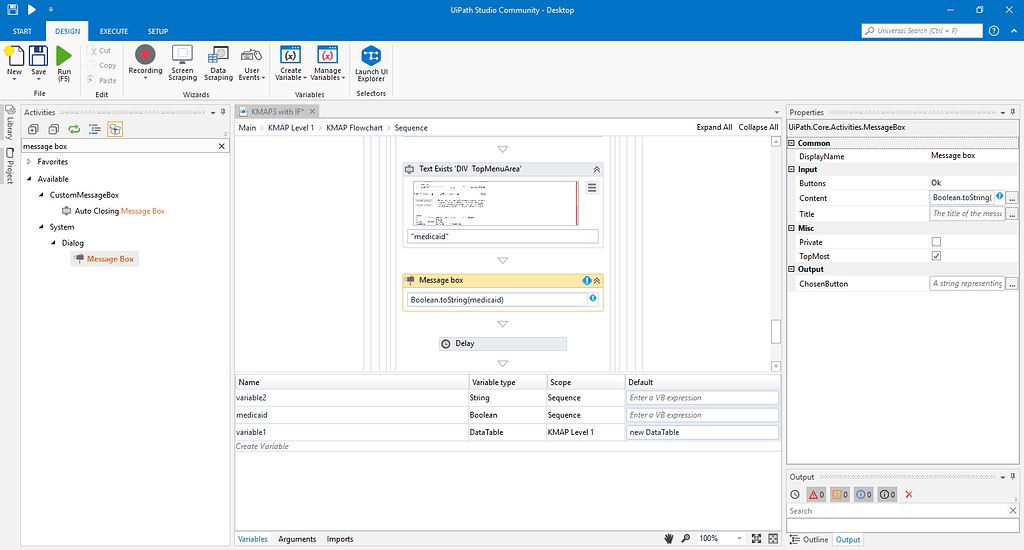Collapse the Available tree node
The height and width of the screenshot is (550, 1024).
click(29, 179)
